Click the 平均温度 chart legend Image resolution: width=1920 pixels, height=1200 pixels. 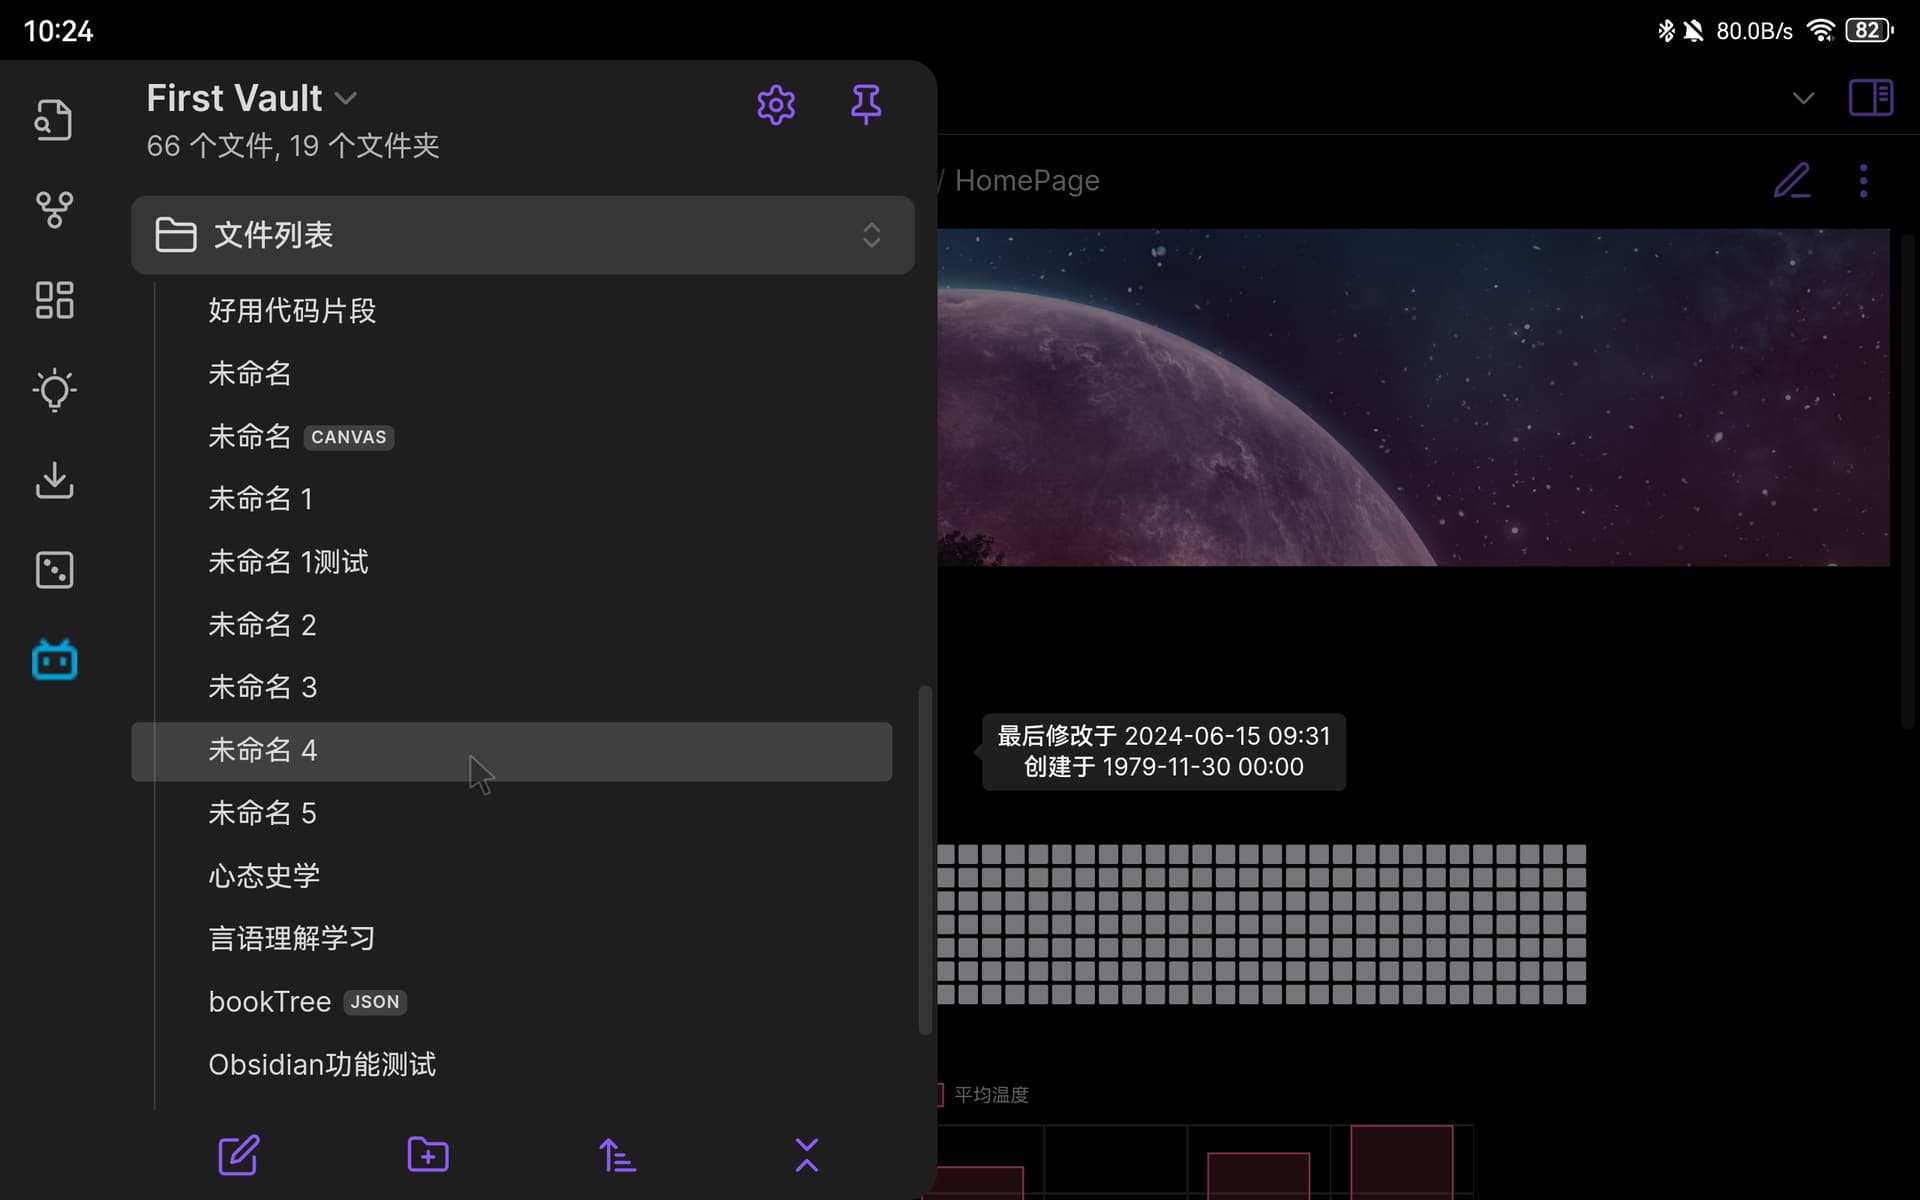(983, 1095)
